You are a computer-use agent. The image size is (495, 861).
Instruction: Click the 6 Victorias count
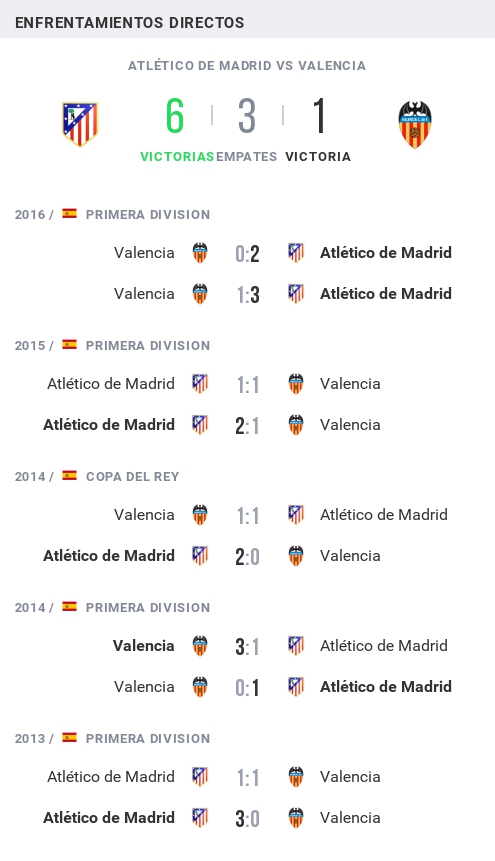[175, 116]
